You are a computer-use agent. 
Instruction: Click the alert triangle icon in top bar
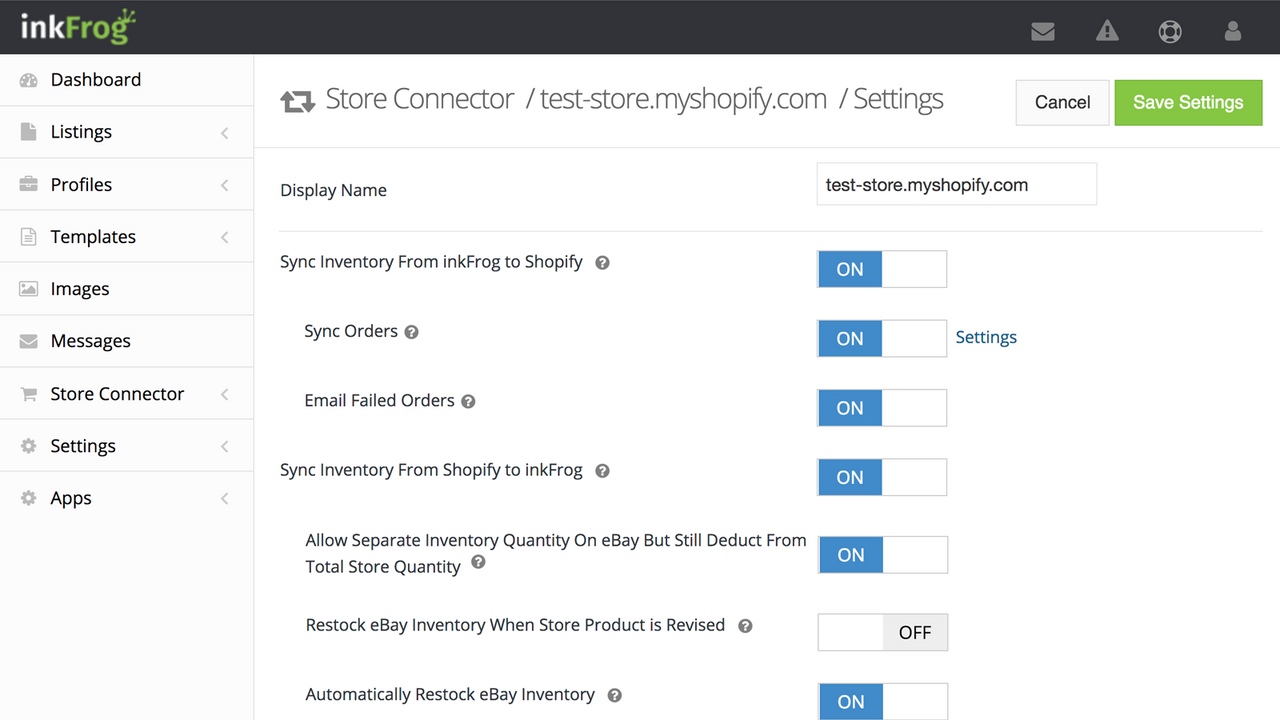[x=1106, y=31]
